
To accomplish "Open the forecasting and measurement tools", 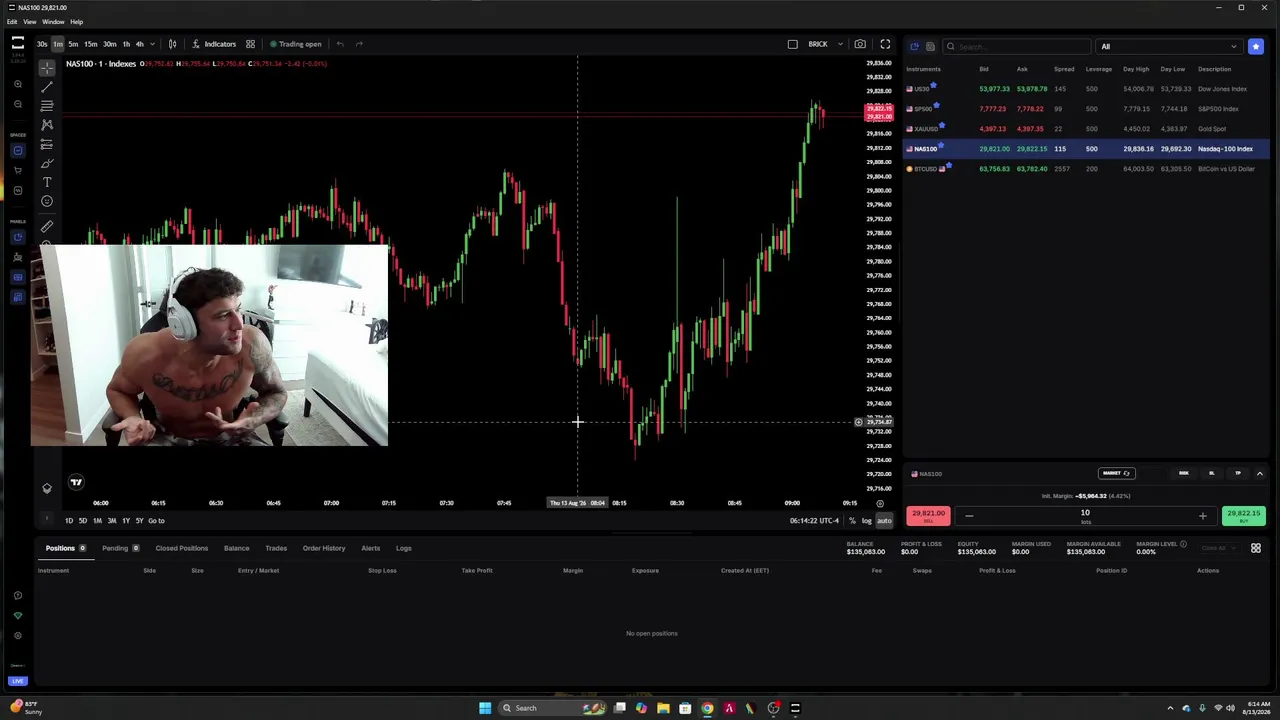I will 47,144.
